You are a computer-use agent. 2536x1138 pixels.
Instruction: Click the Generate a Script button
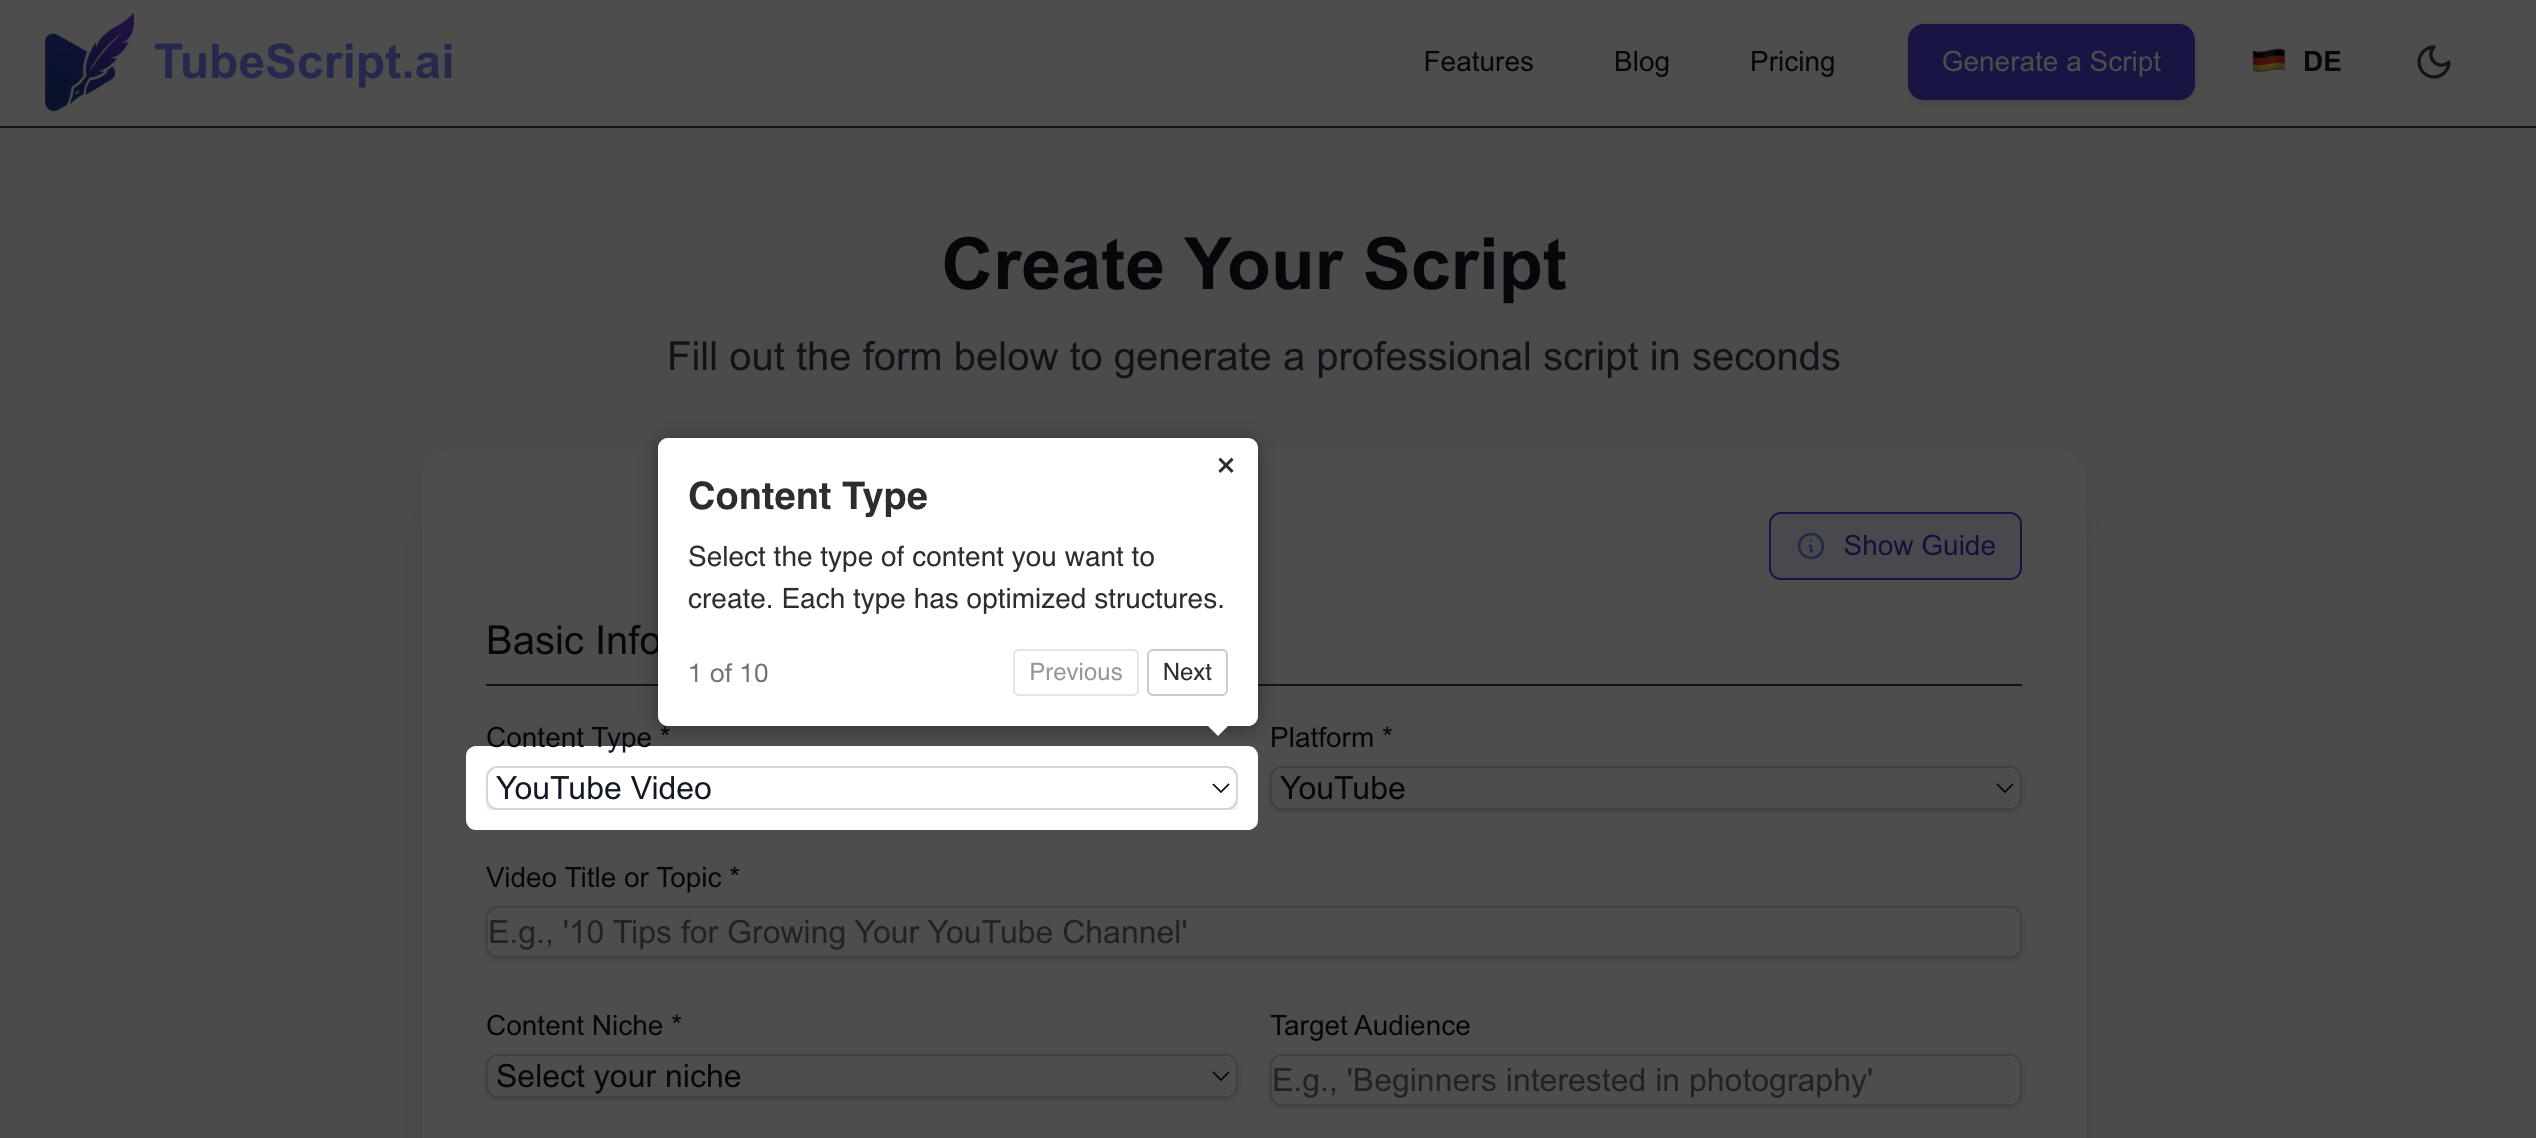tap(2050, 61)
